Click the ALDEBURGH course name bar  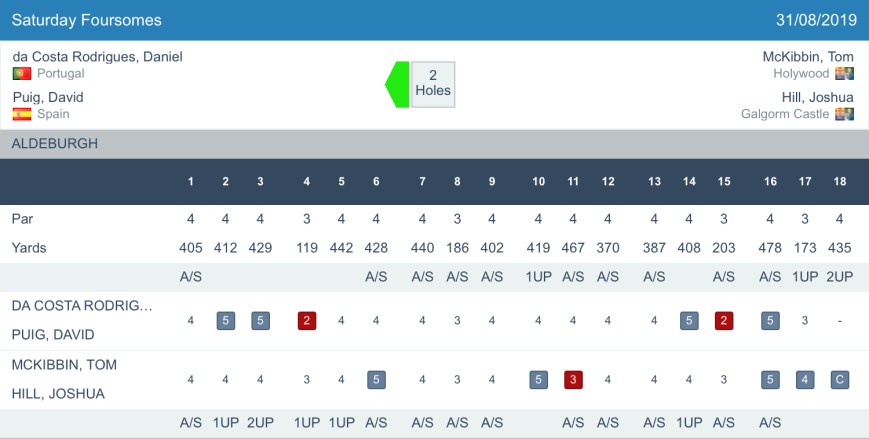click(x=55, y=144)
